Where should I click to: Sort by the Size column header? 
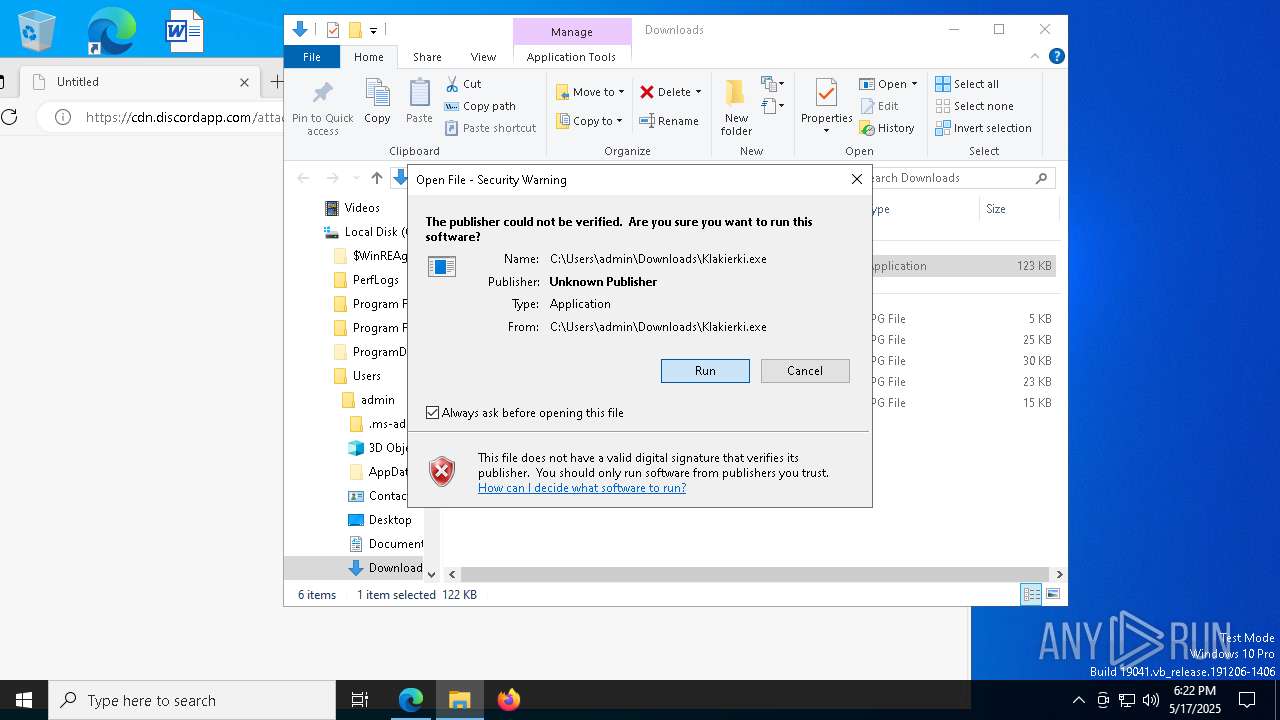pyautogui.click(x=1017, y=209)
